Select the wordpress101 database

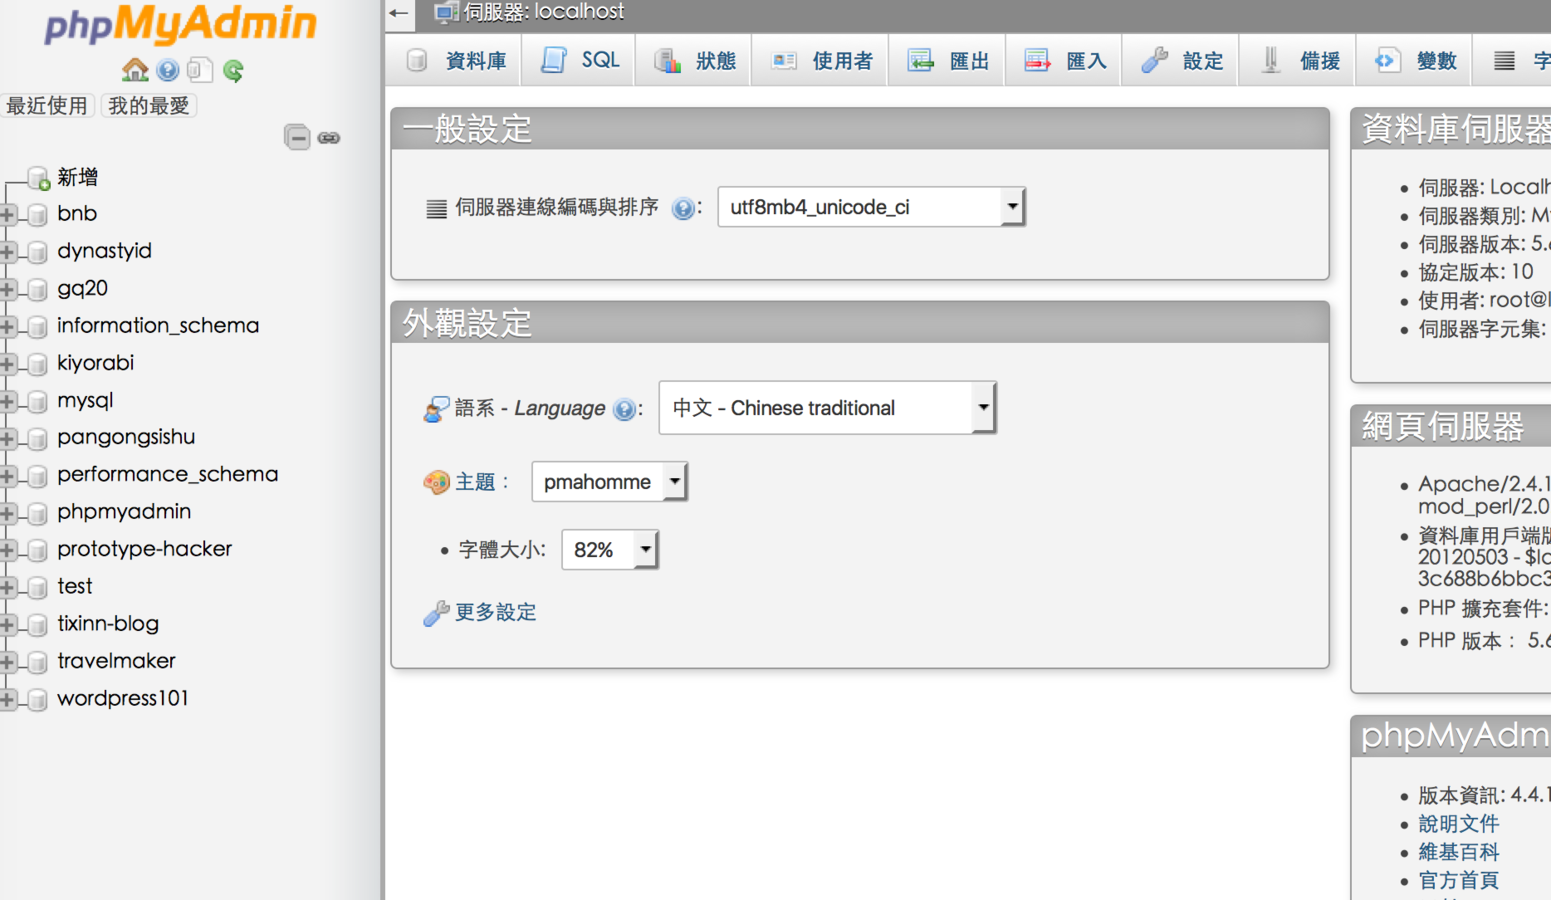click(123, 698)
